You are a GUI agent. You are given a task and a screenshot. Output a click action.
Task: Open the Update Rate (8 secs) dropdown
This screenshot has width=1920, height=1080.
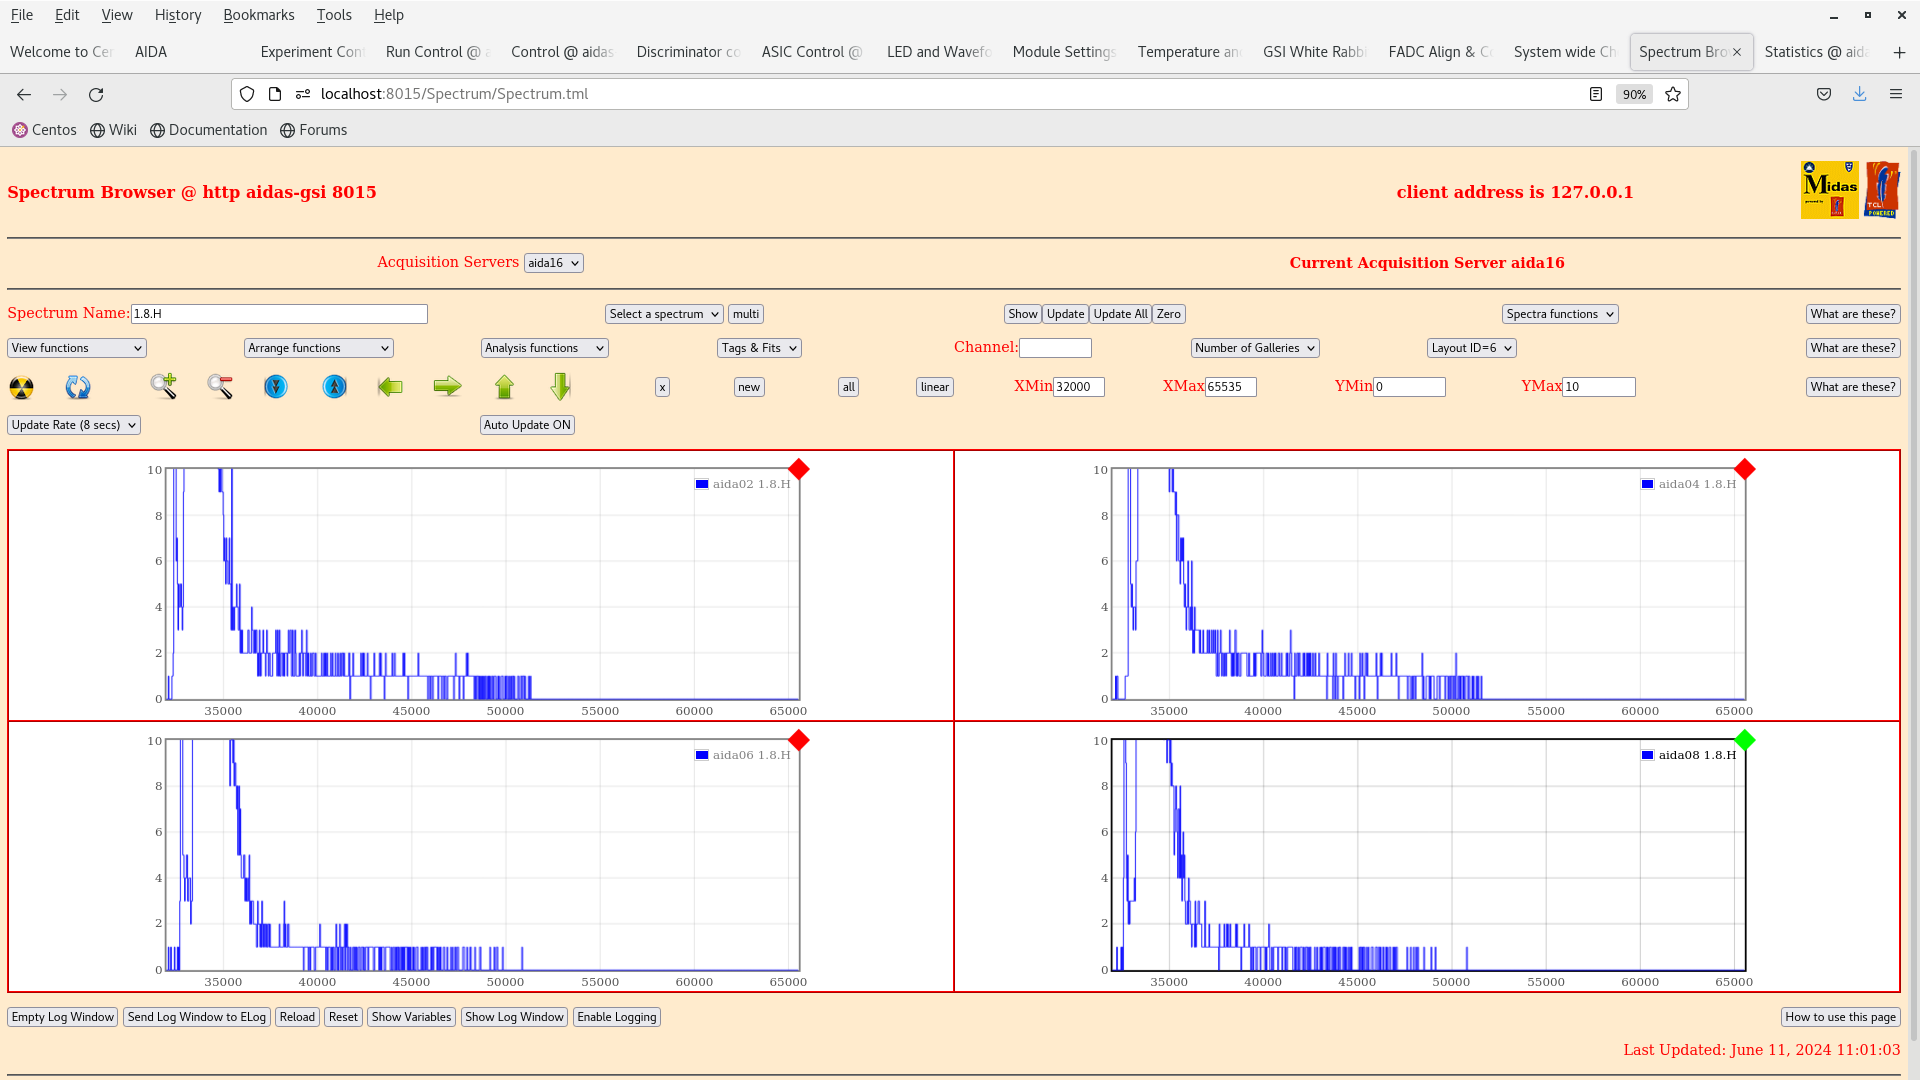(74, 425)
